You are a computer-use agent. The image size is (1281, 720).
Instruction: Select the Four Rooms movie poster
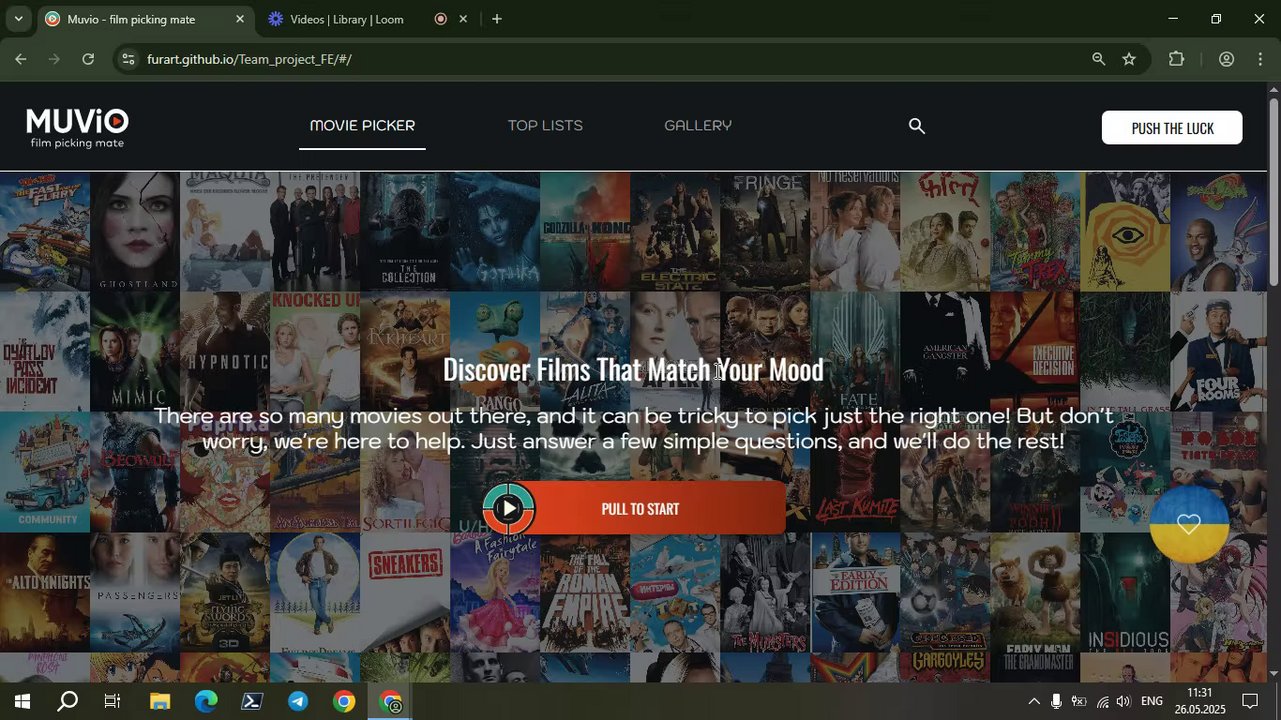[x=1219, y=352]
